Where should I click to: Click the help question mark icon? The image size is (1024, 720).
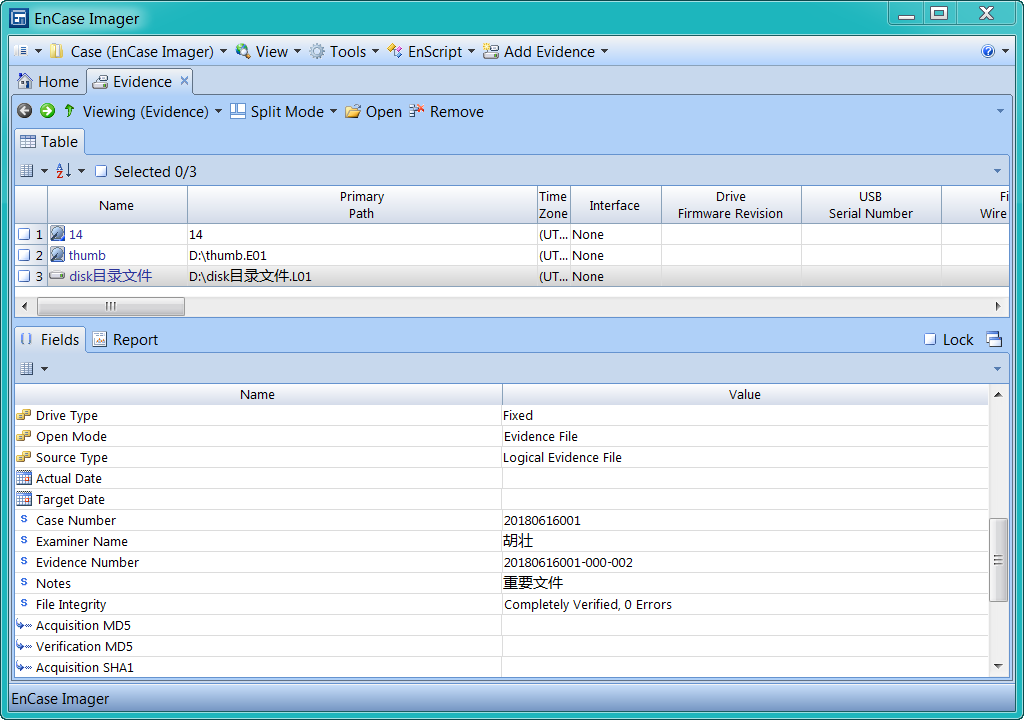tap(987, 52)
